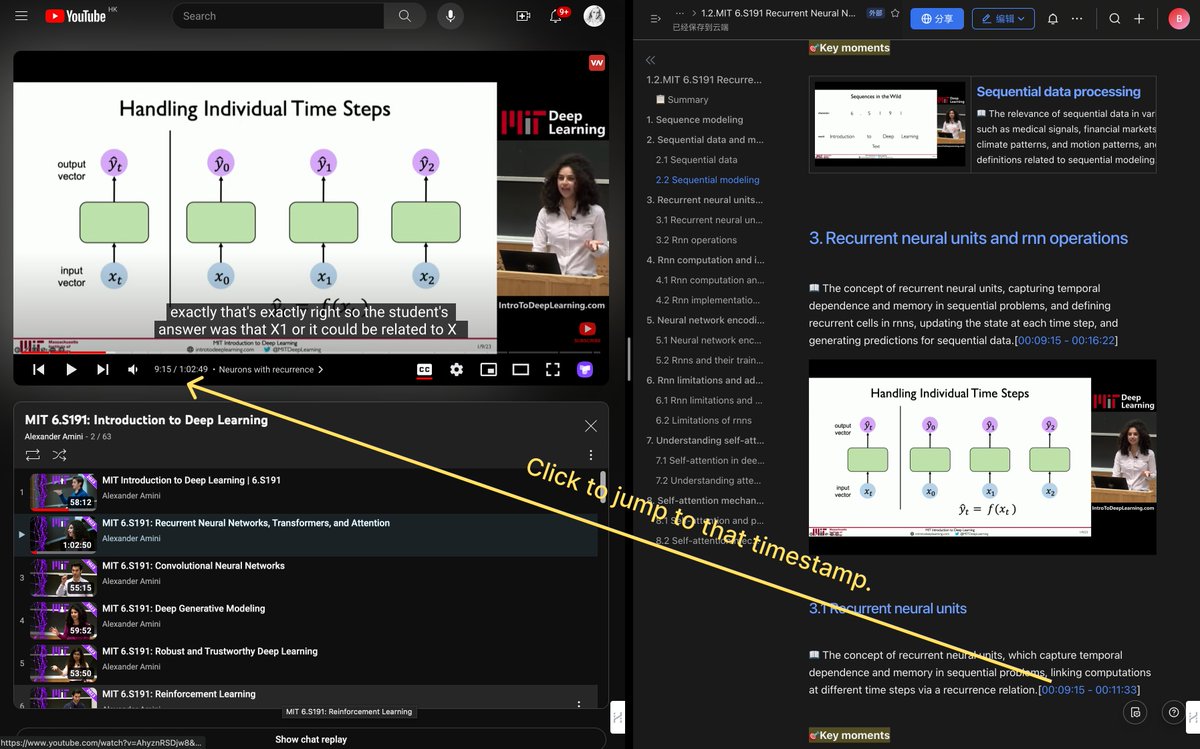Select 7.1 Self-attention outline entry

(710, 460)
